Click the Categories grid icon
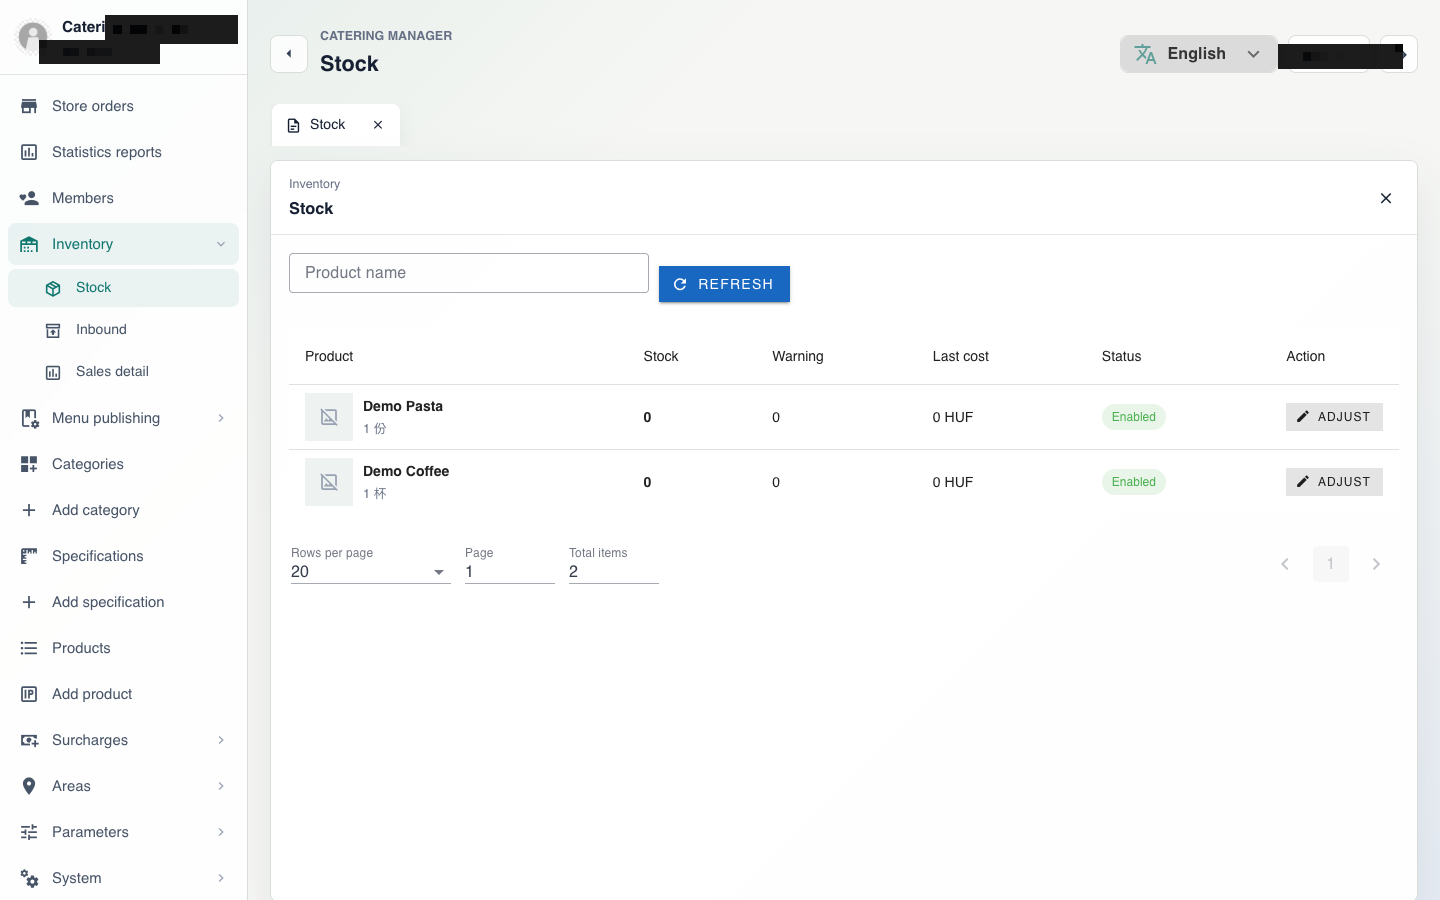 [29, 464]
